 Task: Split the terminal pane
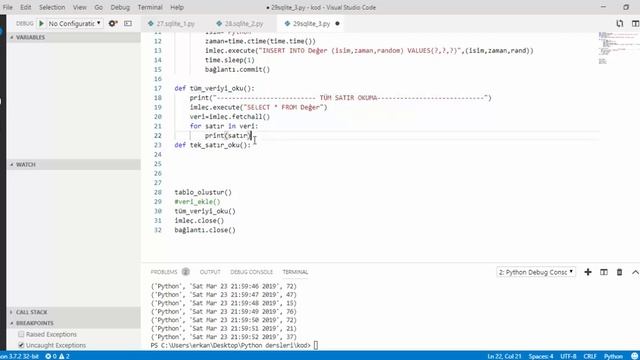coord(604,272)
